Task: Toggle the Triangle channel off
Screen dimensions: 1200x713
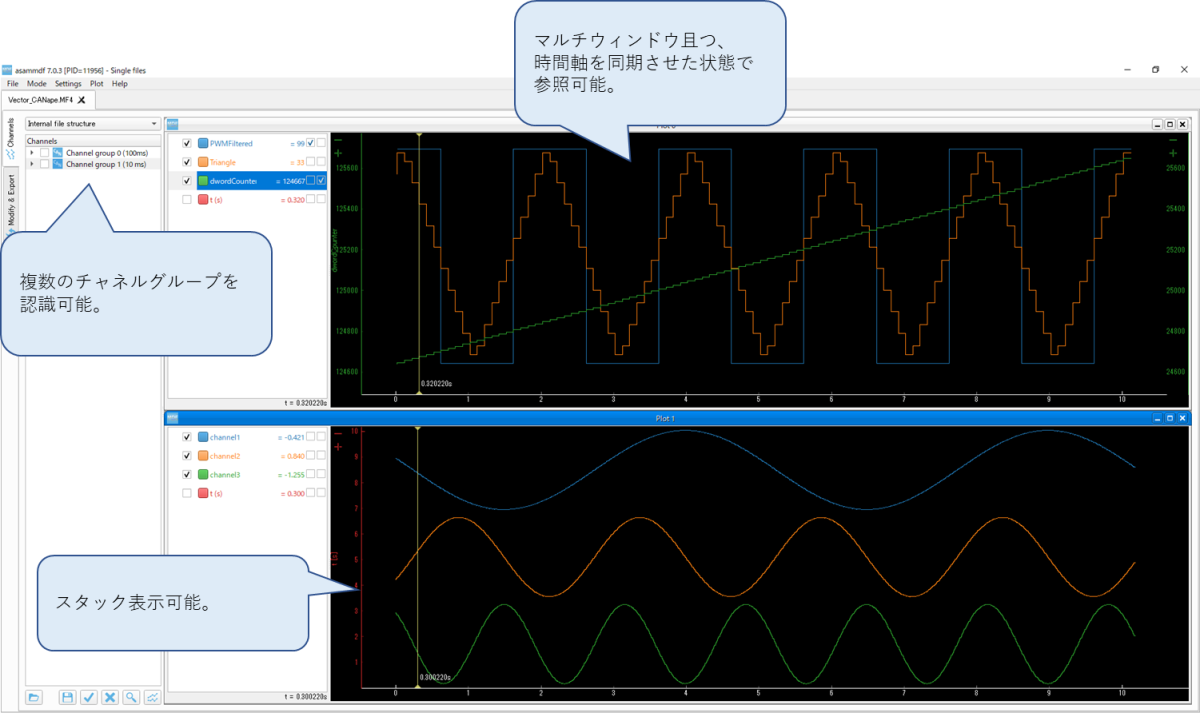Action: pos(187,162)
